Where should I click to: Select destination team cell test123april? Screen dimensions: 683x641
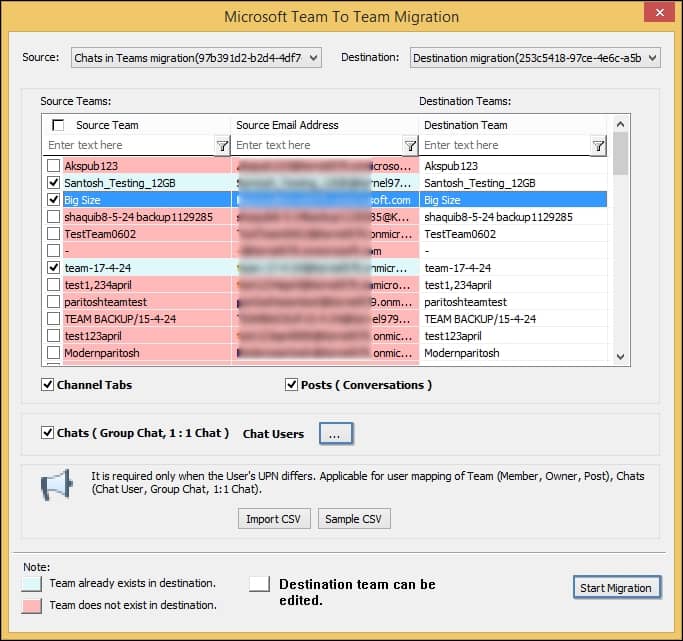pyautogui.click(x=513, y=335)
